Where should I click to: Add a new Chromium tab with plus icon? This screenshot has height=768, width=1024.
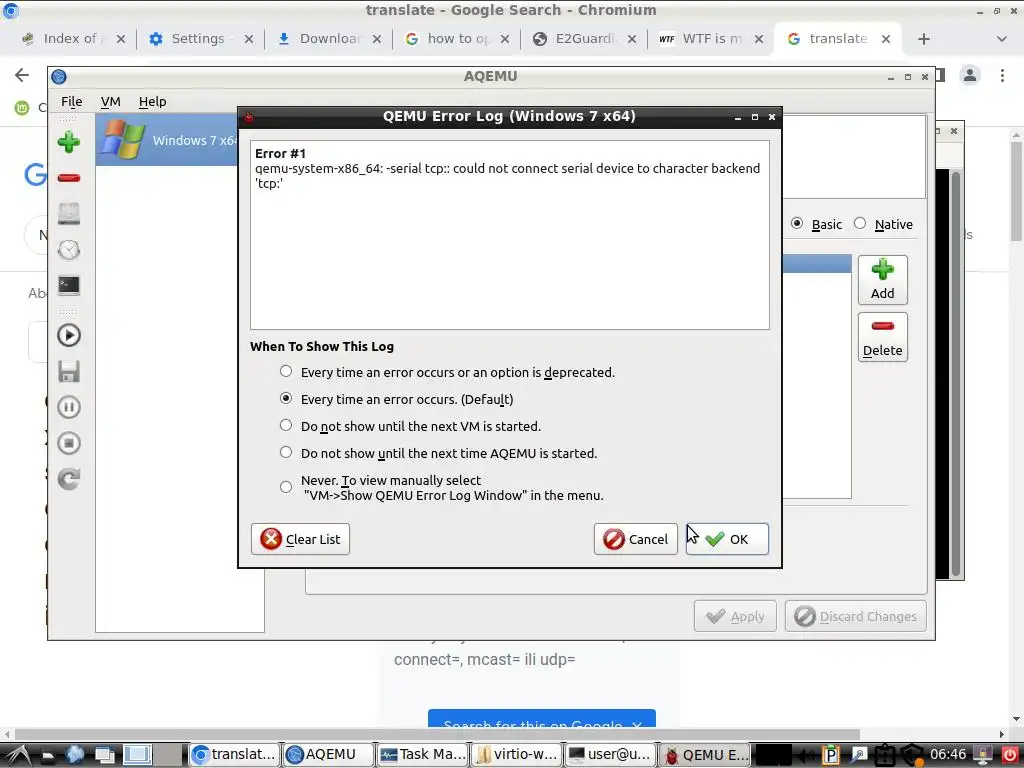click(x=923, y=39)
